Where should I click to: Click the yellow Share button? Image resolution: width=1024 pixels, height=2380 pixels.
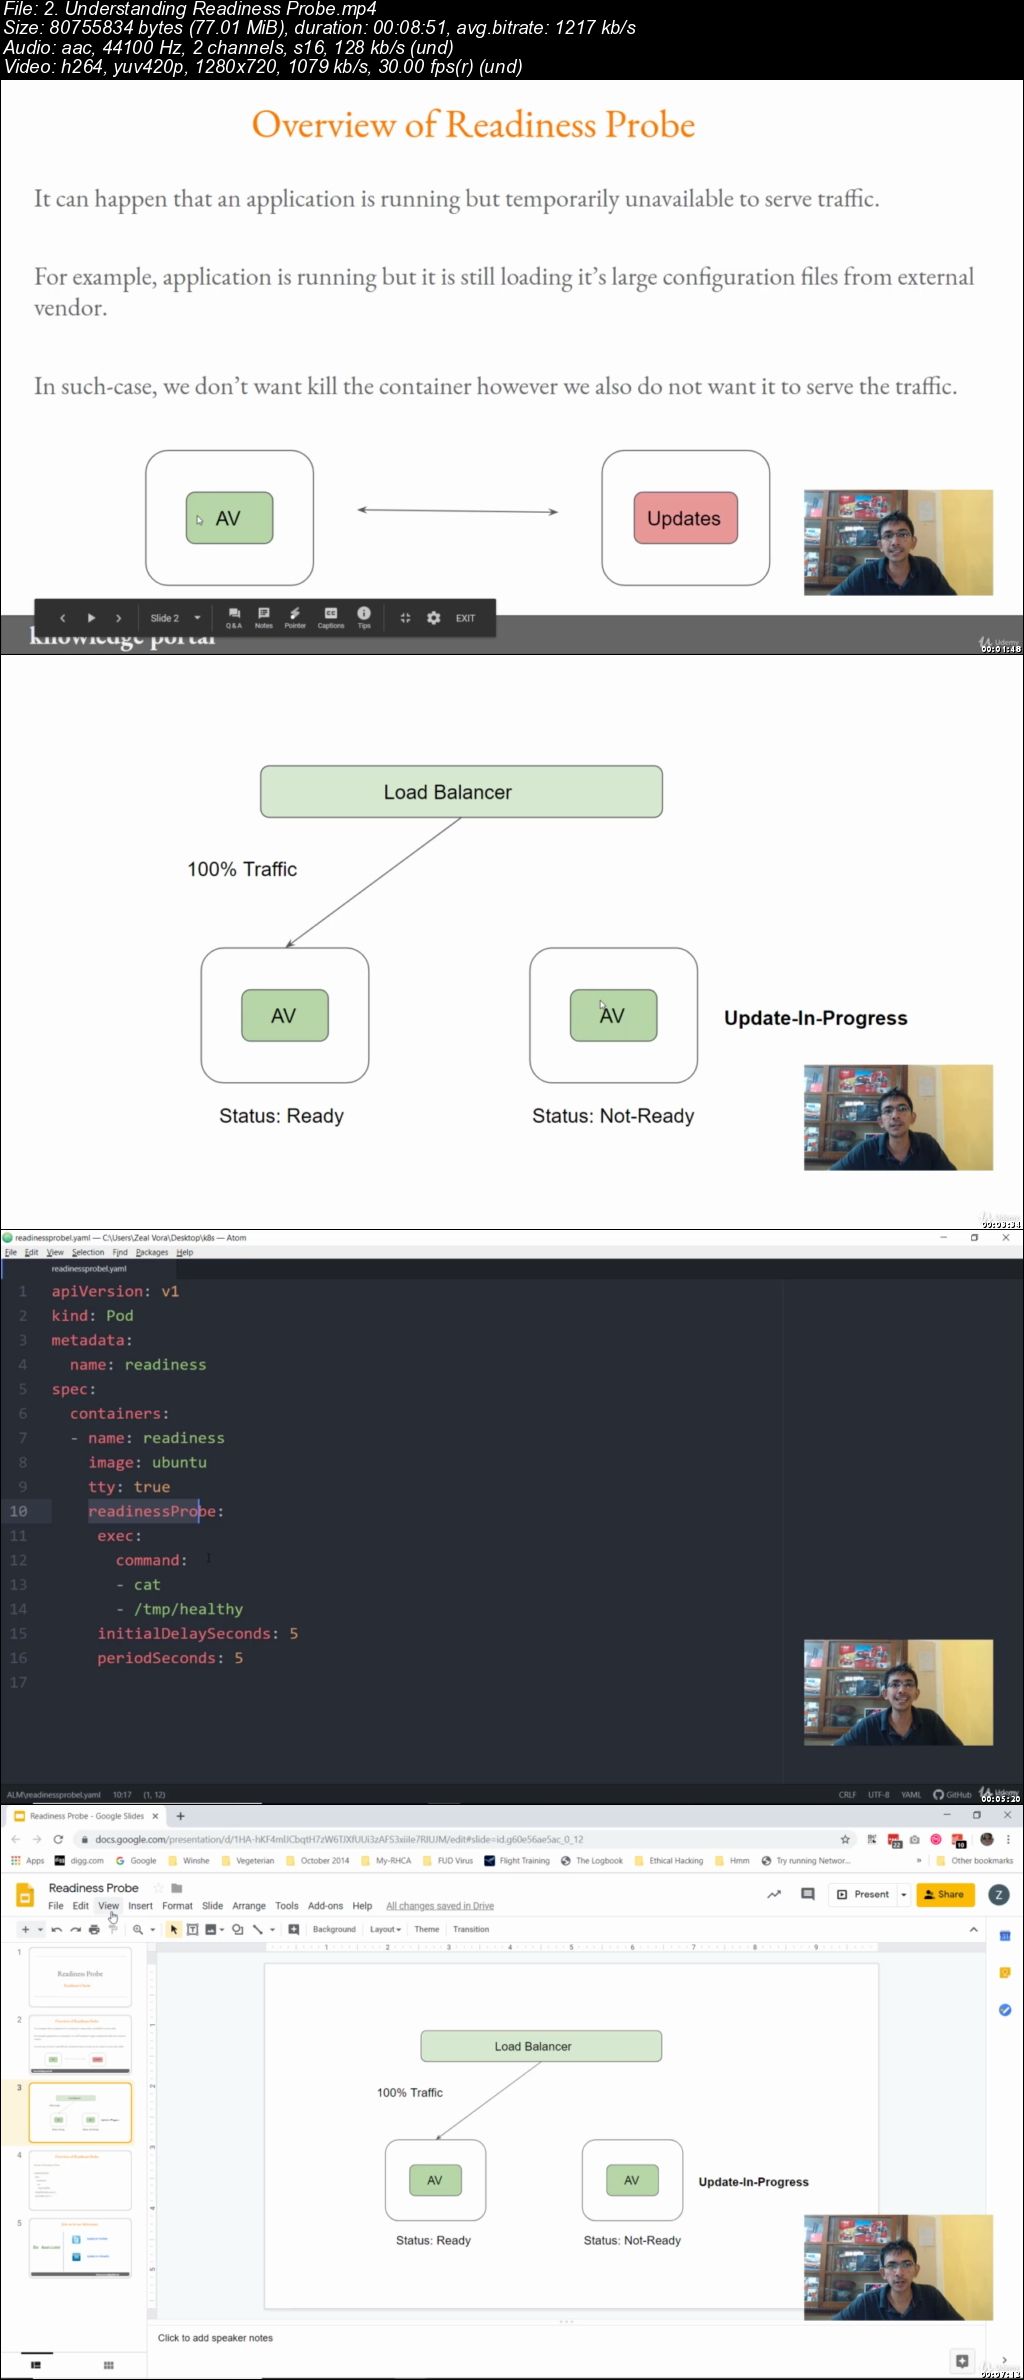click(x=945, y=1894)
